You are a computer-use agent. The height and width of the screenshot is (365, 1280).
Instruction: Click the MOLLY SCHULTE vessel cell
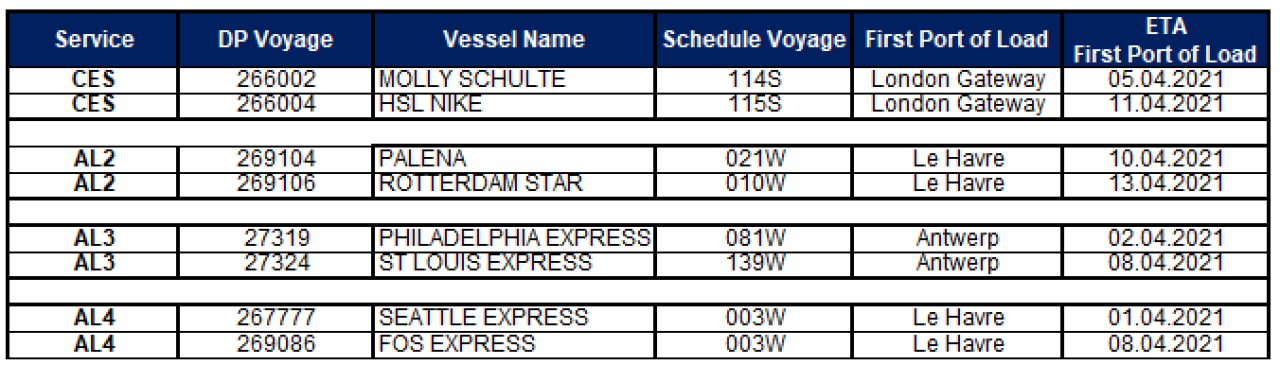tap(515, 80)
